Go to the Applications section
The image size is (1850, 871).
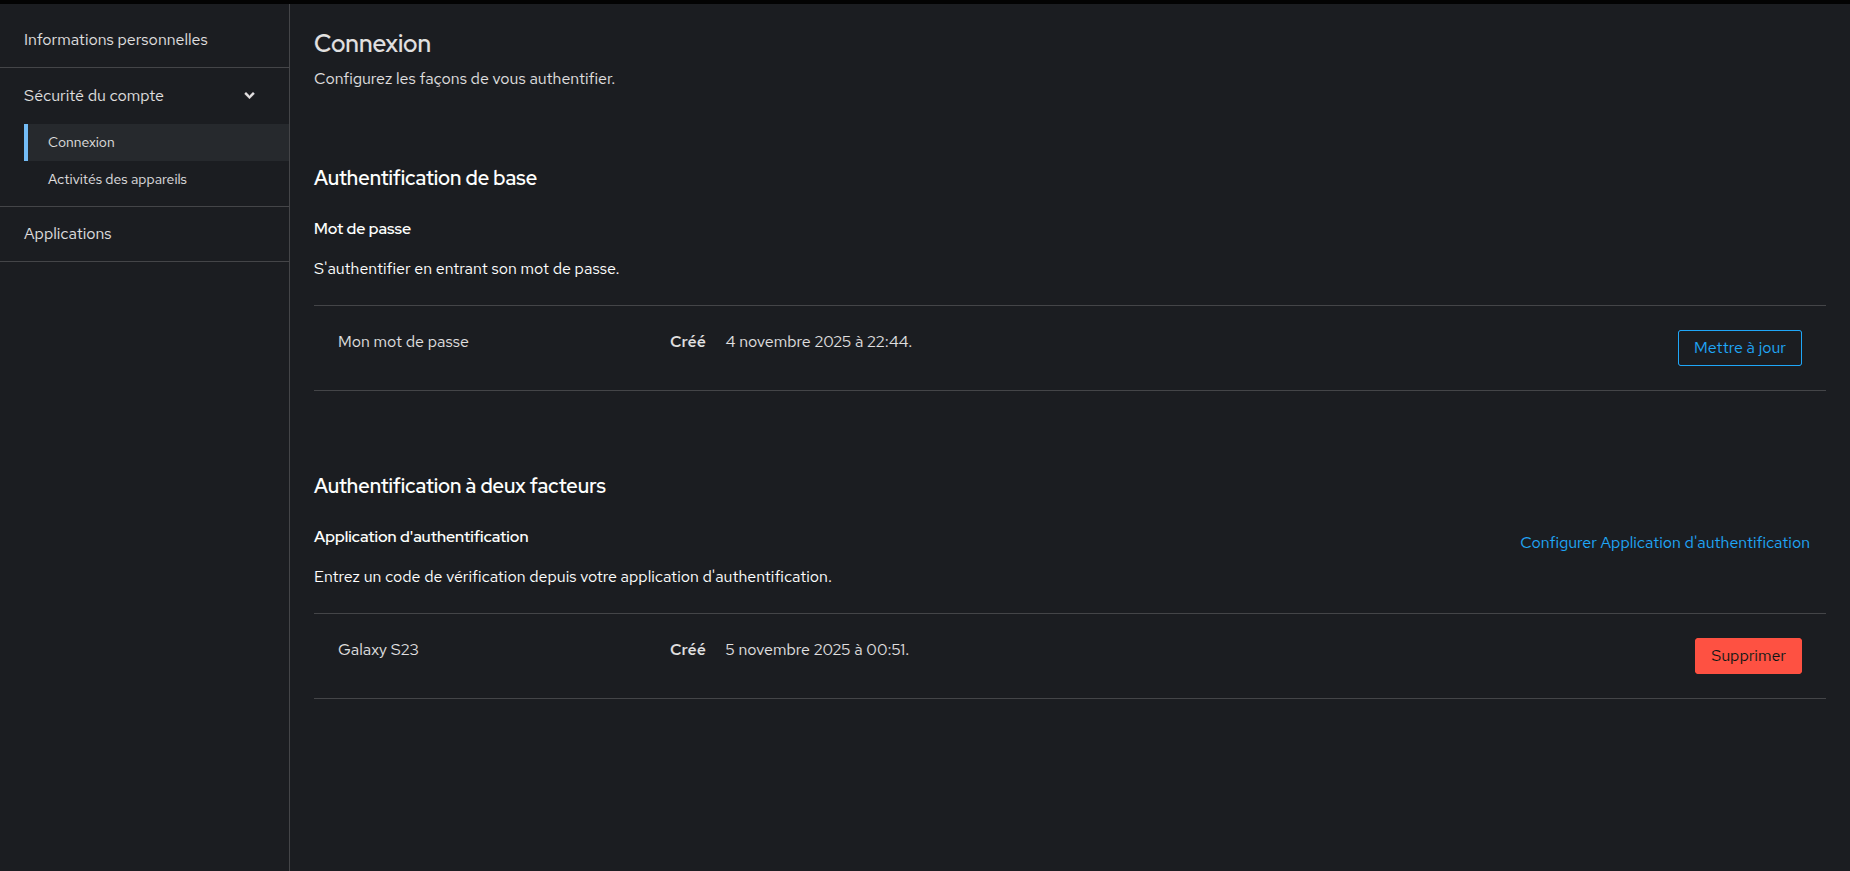tap(68, 234)
